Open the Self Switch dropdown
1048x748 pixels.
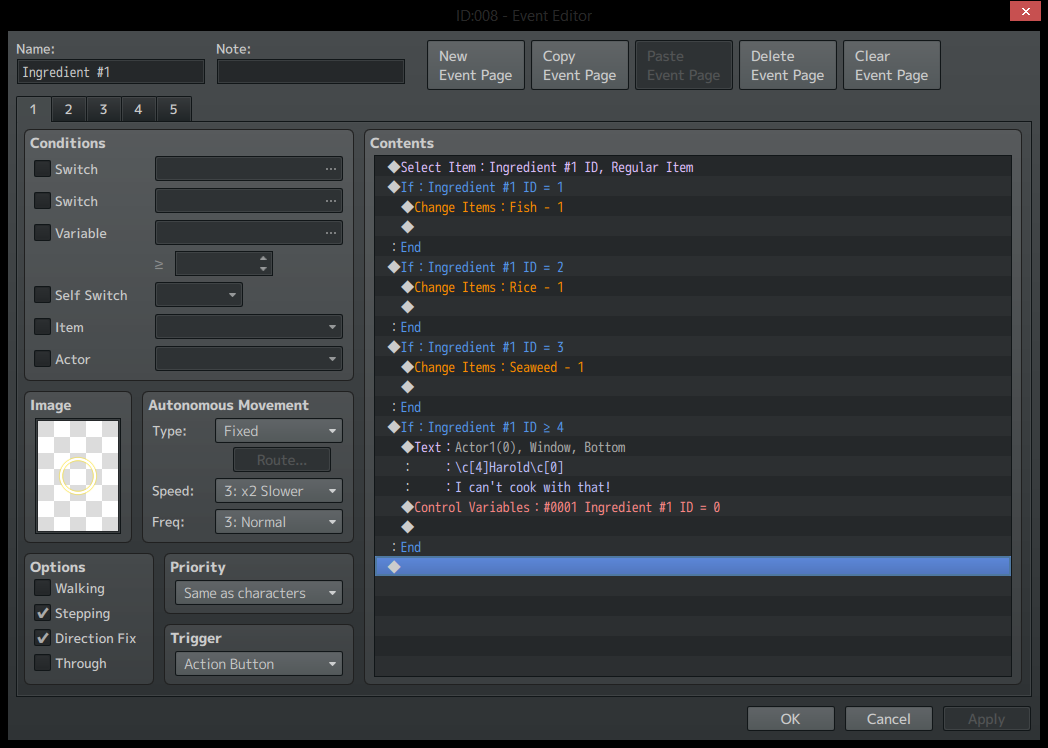pos(199,295)
